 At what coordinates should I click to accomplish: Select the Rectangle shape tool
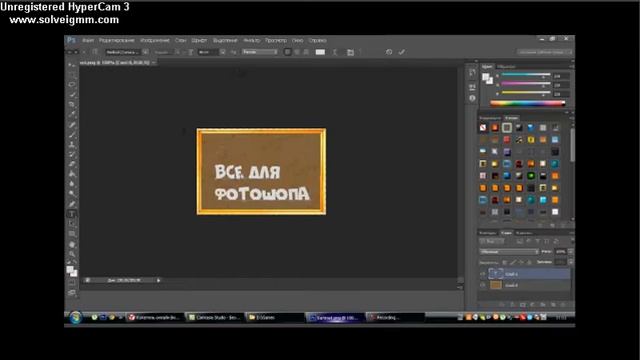(72, 234)
